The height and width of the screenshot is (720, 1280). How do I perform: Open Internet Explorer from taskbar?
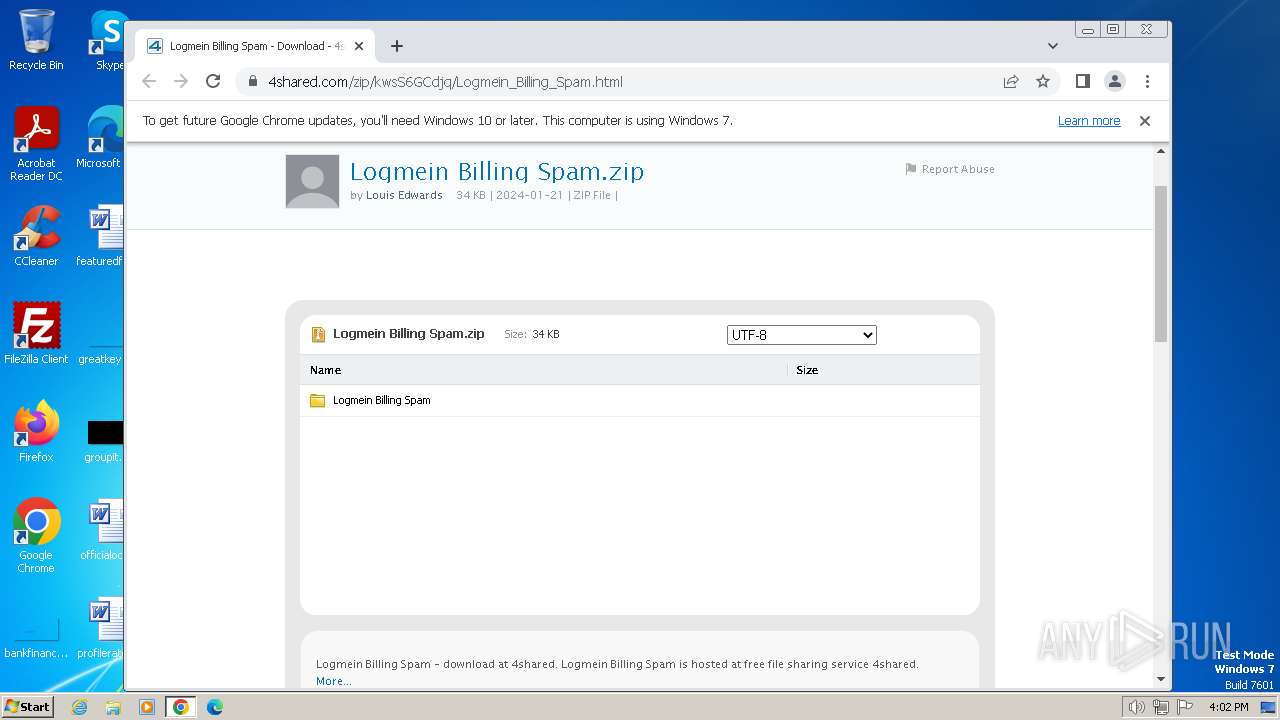[79, 707]
